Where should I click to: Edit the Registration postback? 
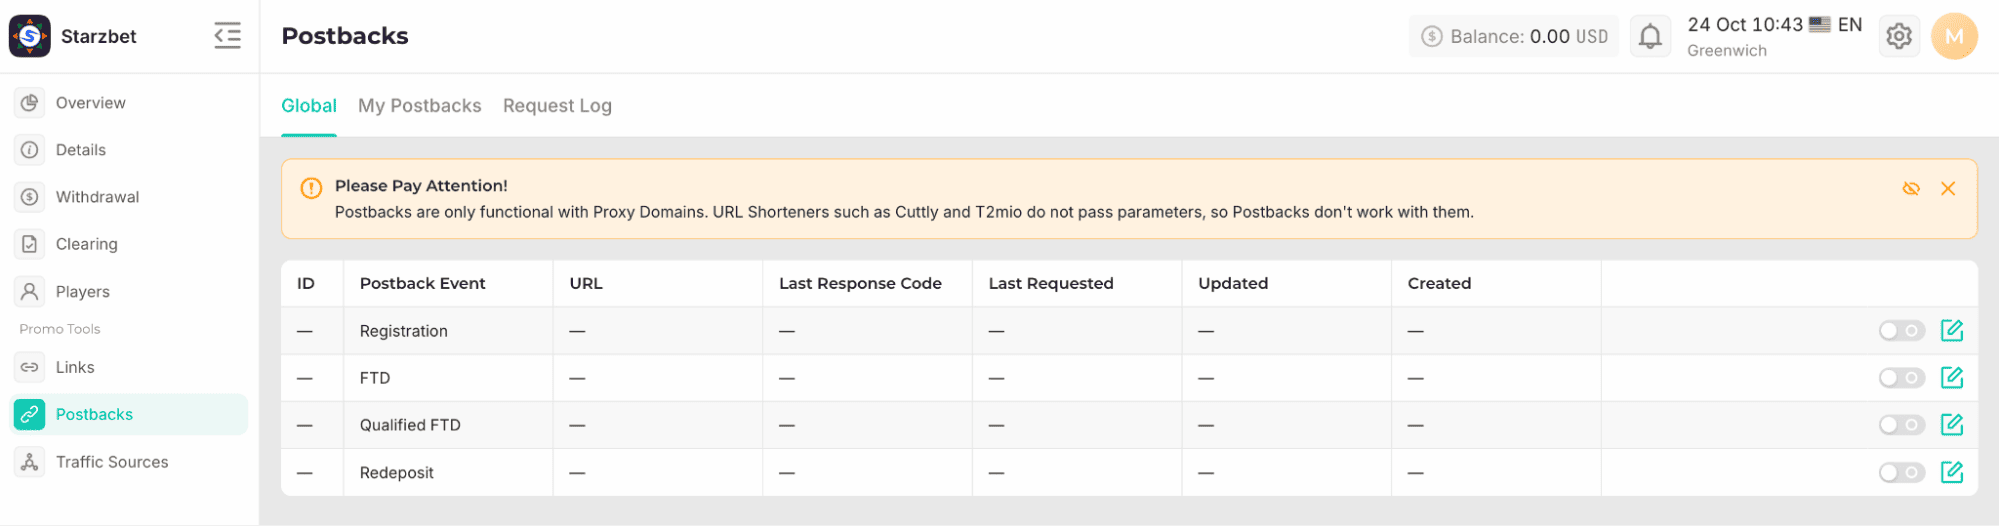point(1951,331)
